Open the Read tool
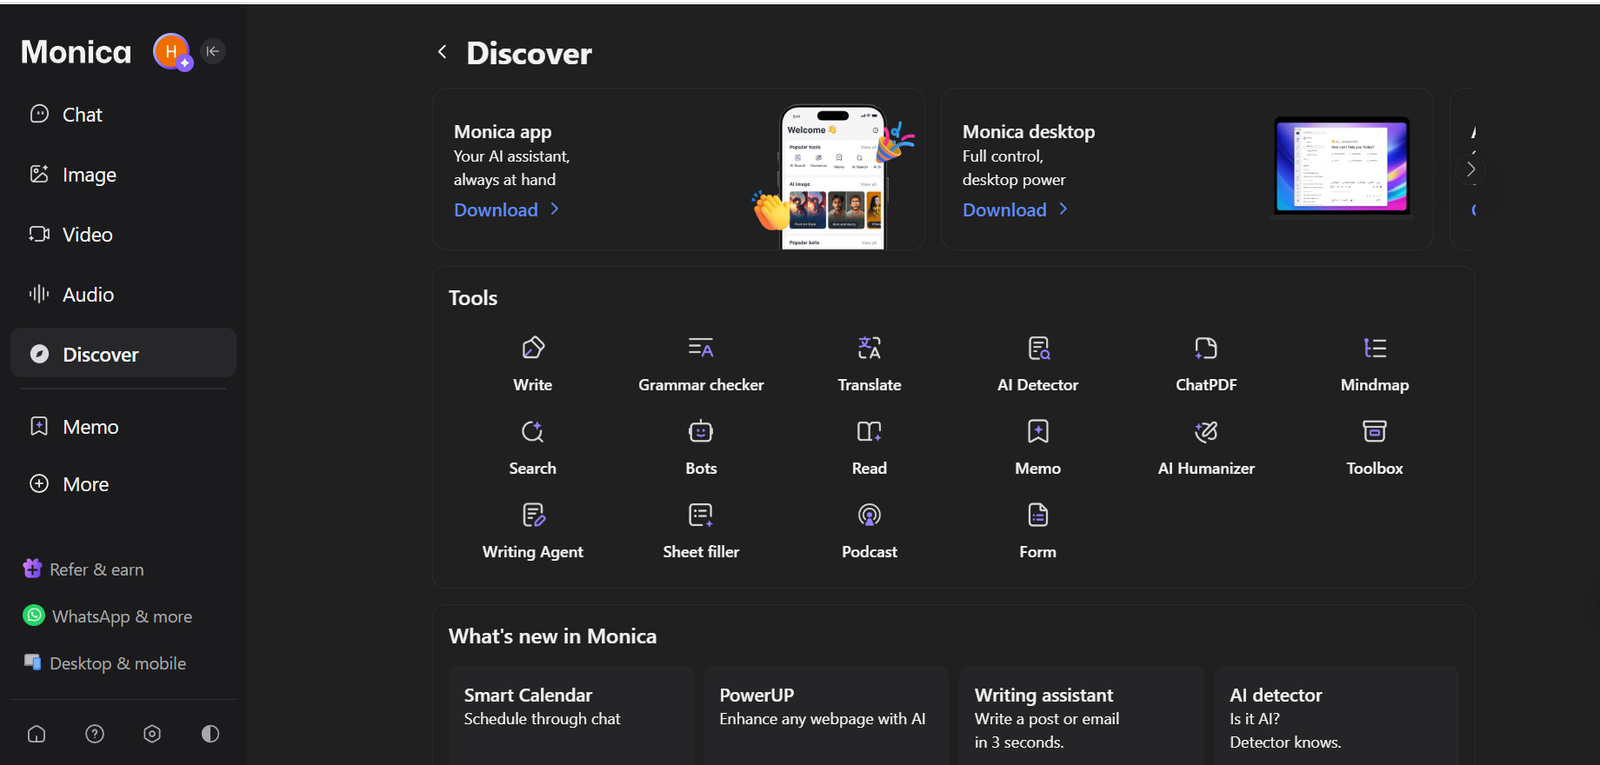Image resolution: width=1600 pixels, height=765 pixels. click(x=869, y=448)
